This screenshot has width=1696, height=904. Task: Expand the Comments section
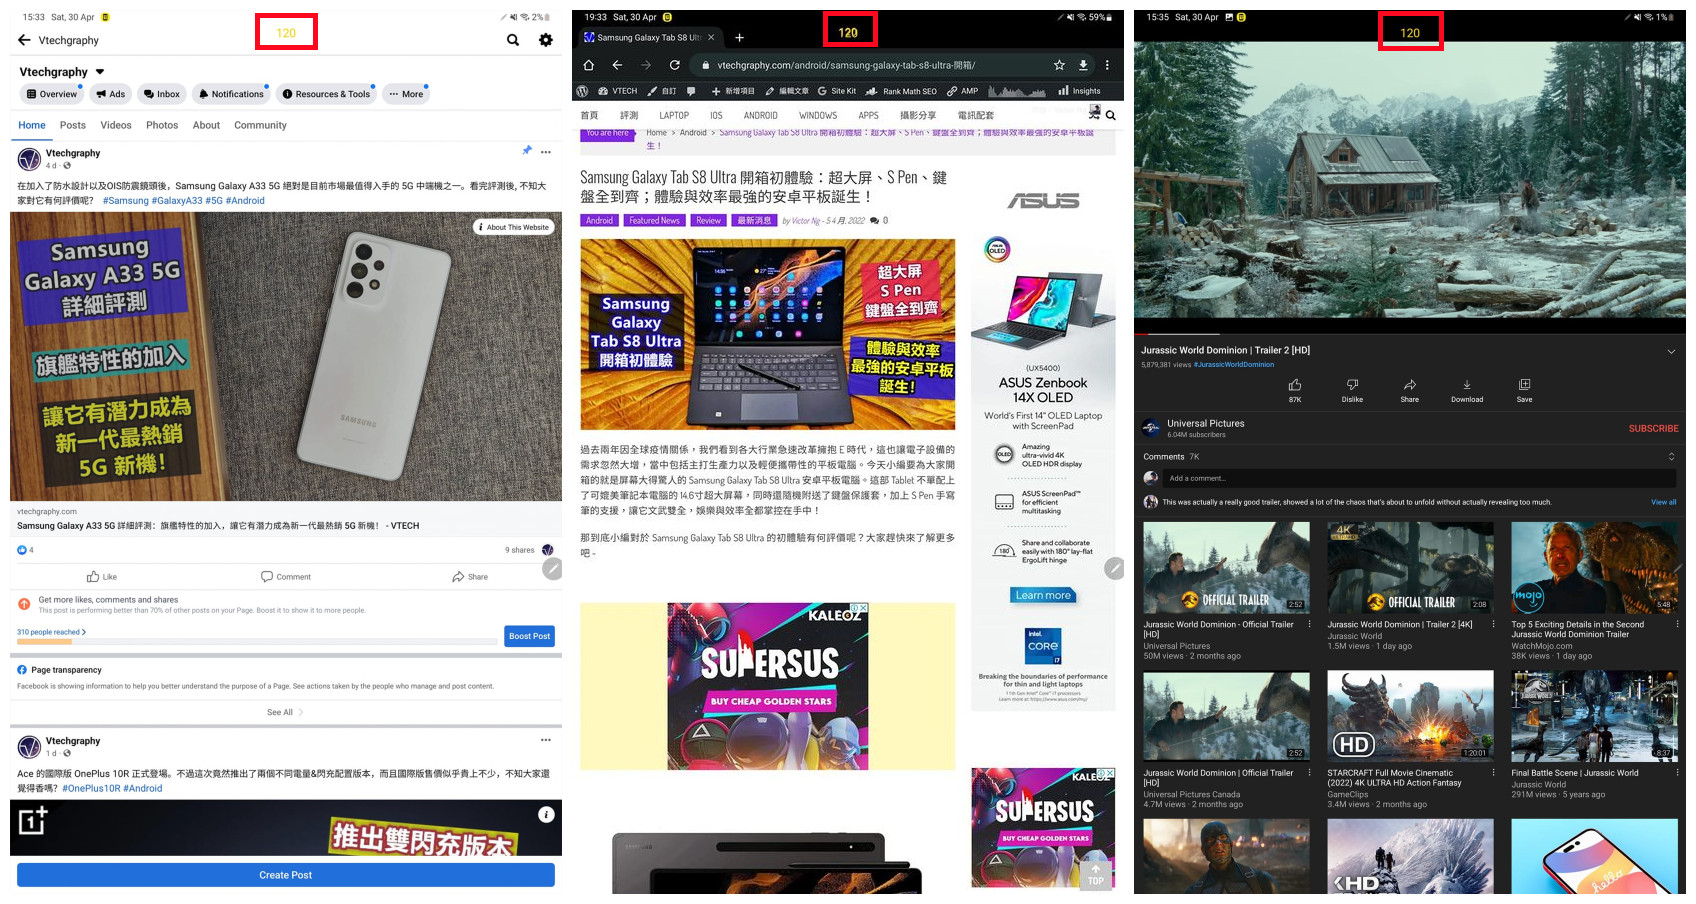[x=1671, y=456]
